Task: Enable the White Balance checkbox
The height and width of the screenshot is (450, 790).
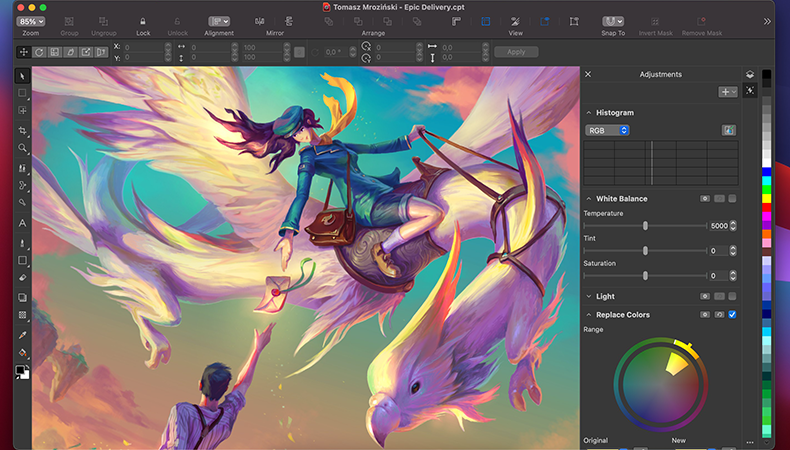Action: [x=732, y=199]
